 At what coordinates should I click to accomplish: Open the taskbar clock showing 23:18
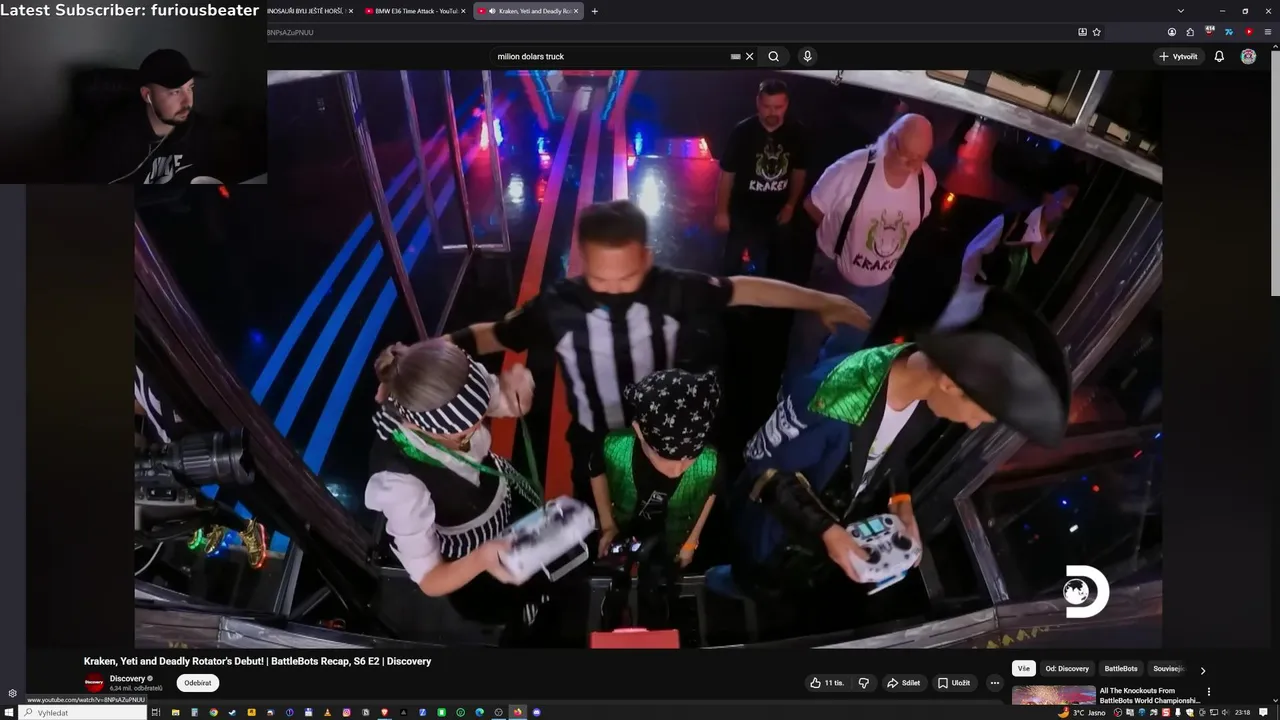point(1242,712)
